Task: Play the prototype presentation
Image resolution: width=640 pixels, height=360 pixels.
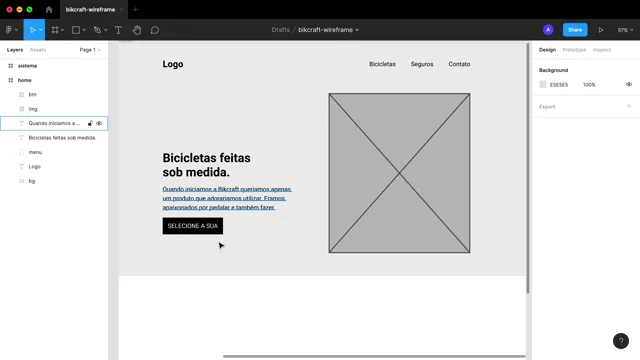Action: (601, 30)
